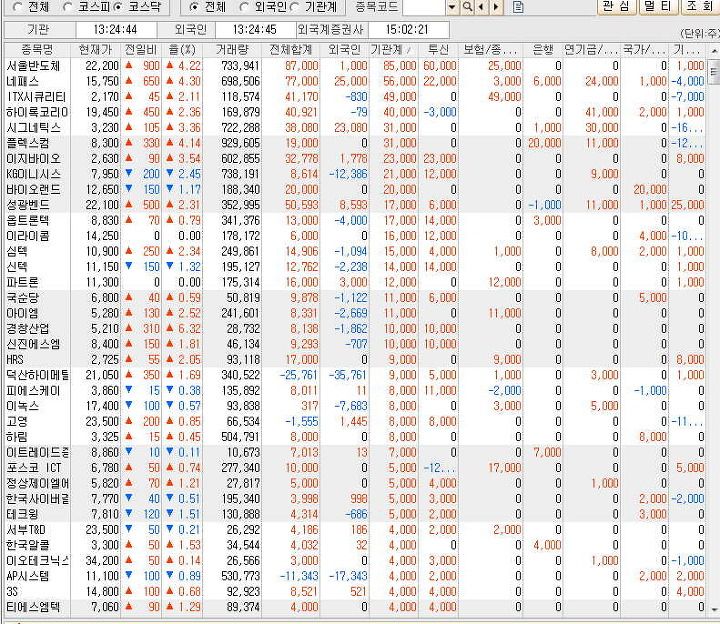This screenshot has width=720, height=624.
Task: Select the 이녹스 stock name
Action: [22, 406]
